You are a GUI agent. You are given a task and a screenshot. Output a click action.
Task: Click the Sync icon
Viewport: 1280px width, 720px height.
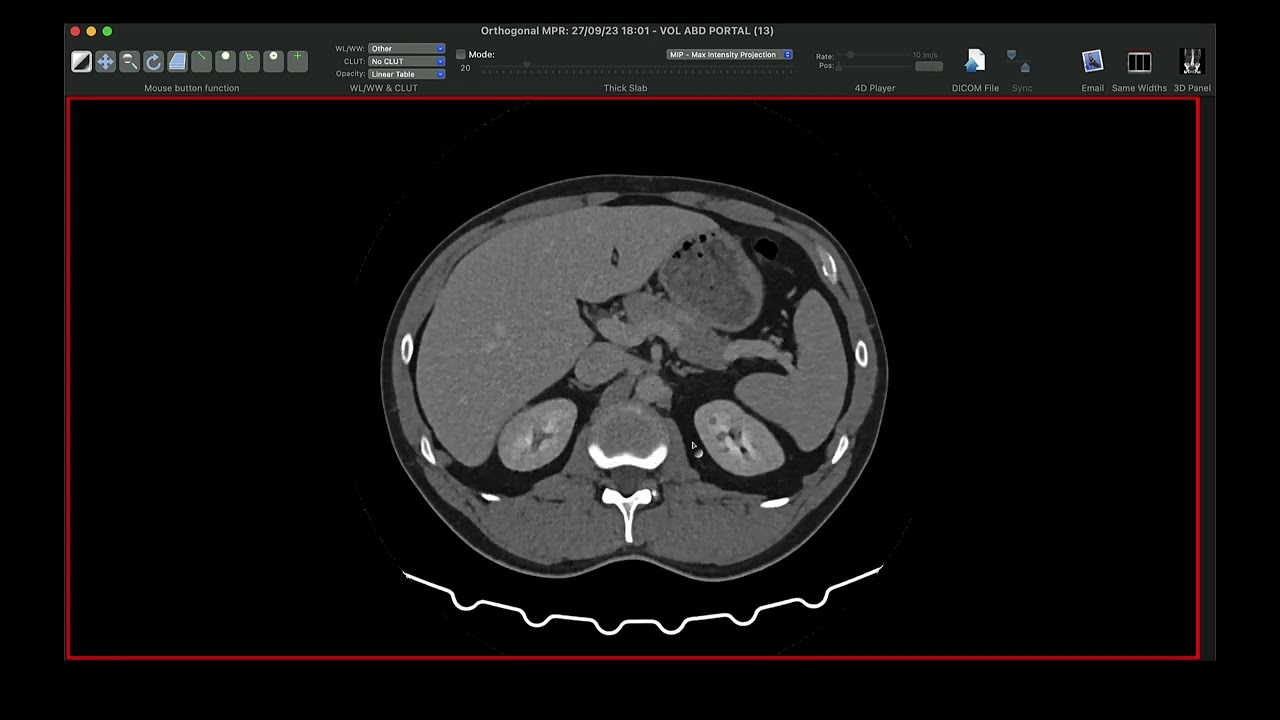pyautogui.click(x=1018, y=62)
